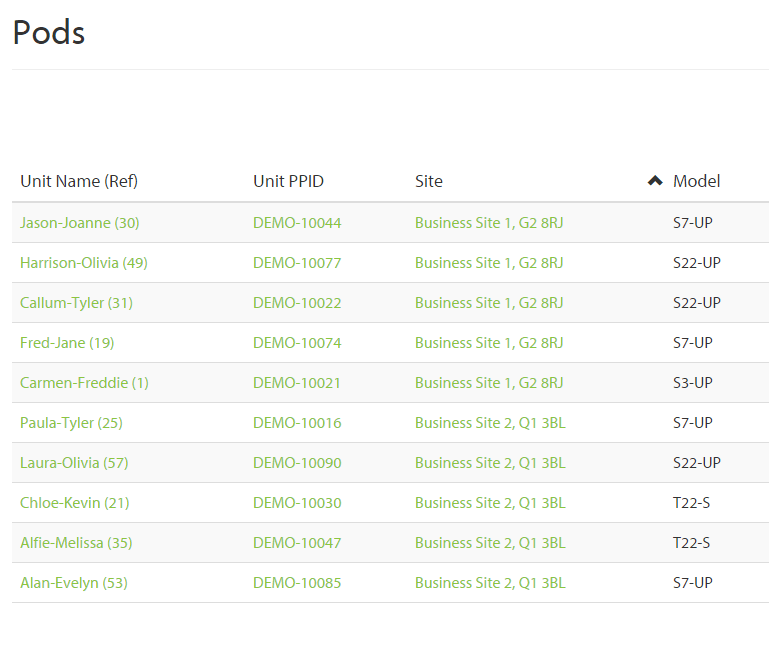Sort by Unit PPID column header

288,182
